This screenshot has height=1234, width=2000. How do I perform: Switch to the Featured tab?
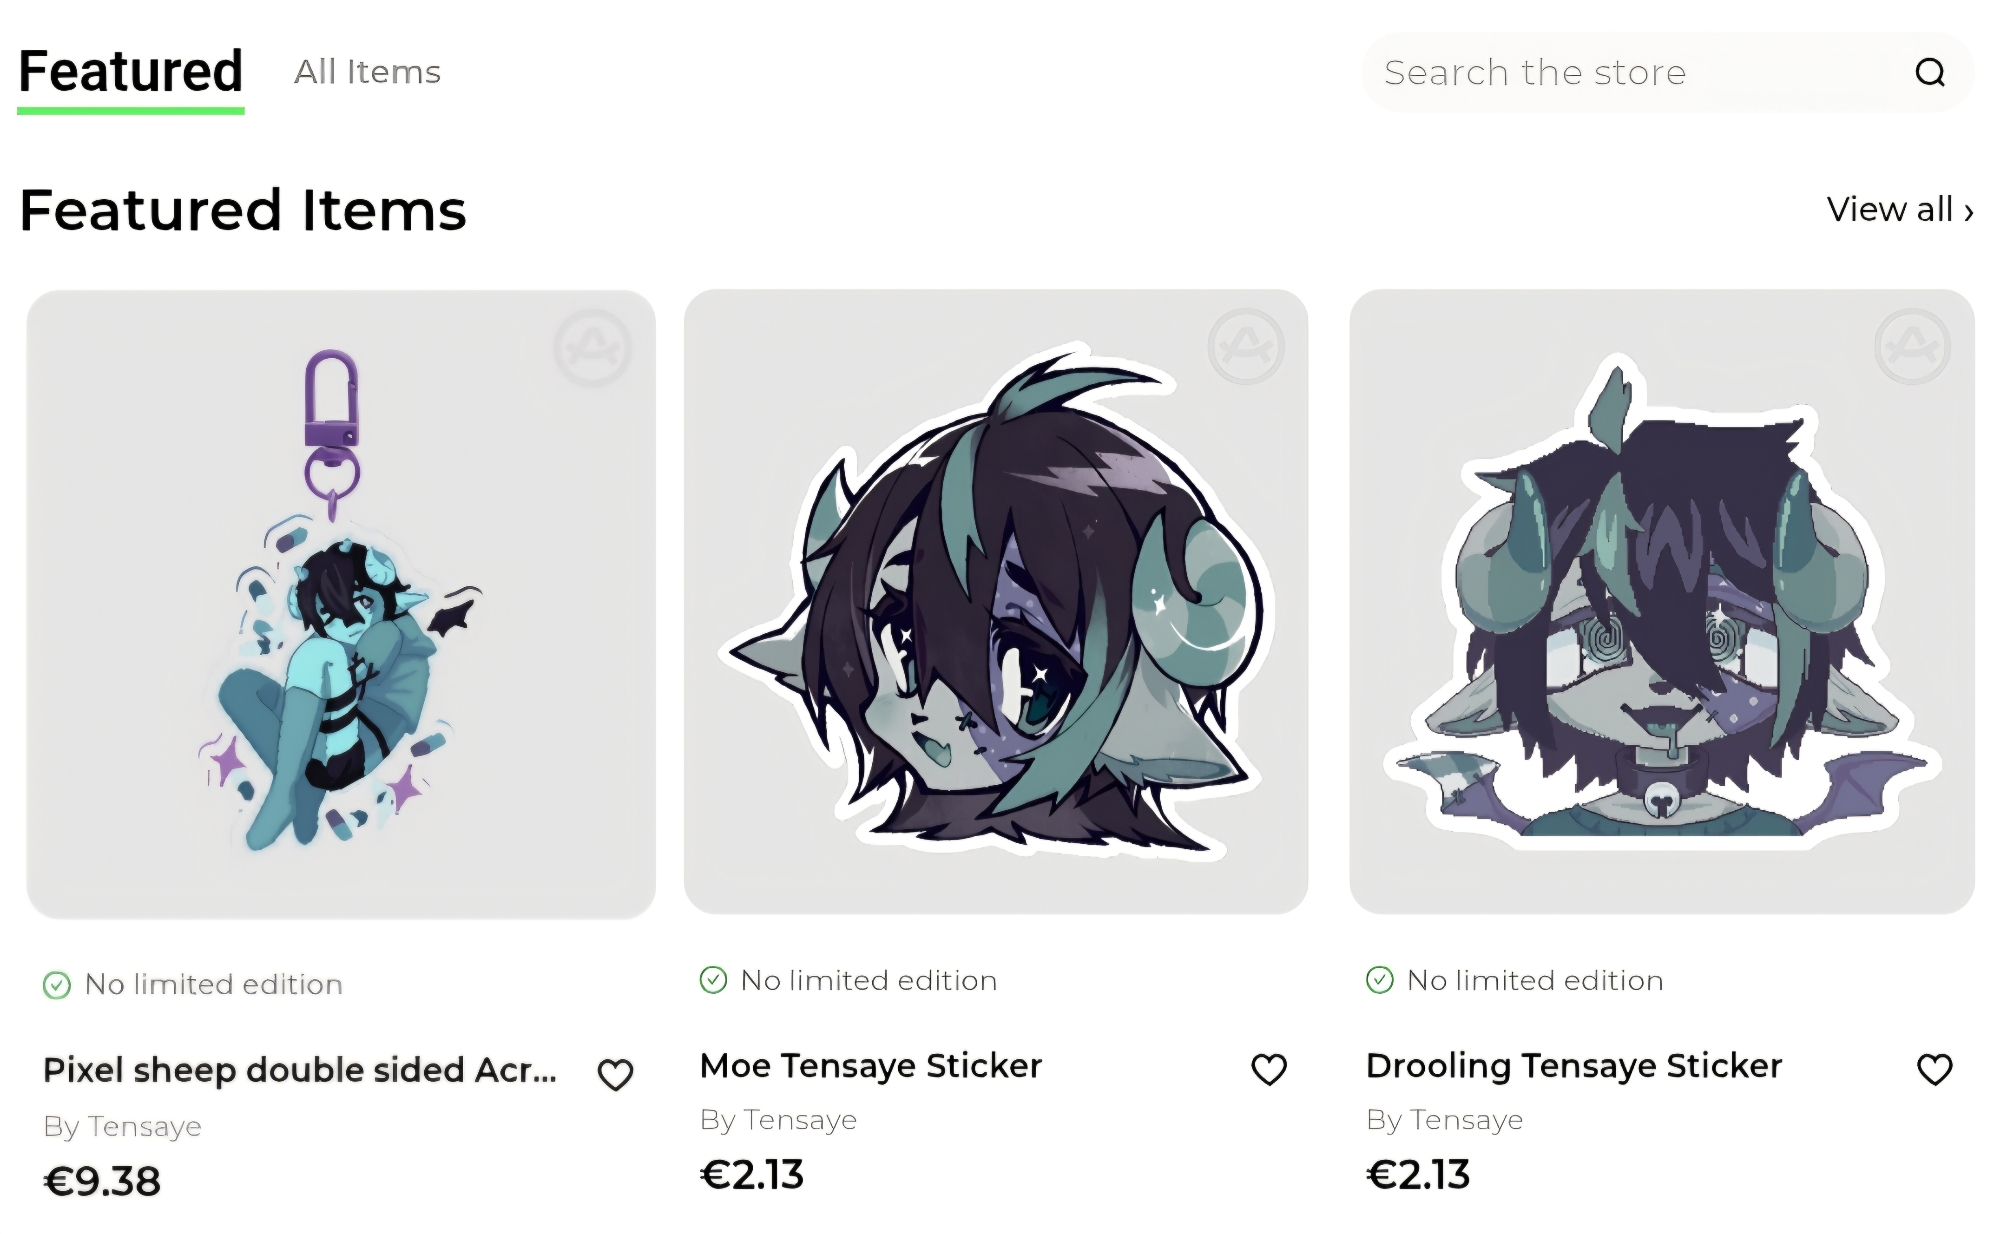[x=131, y=72]
